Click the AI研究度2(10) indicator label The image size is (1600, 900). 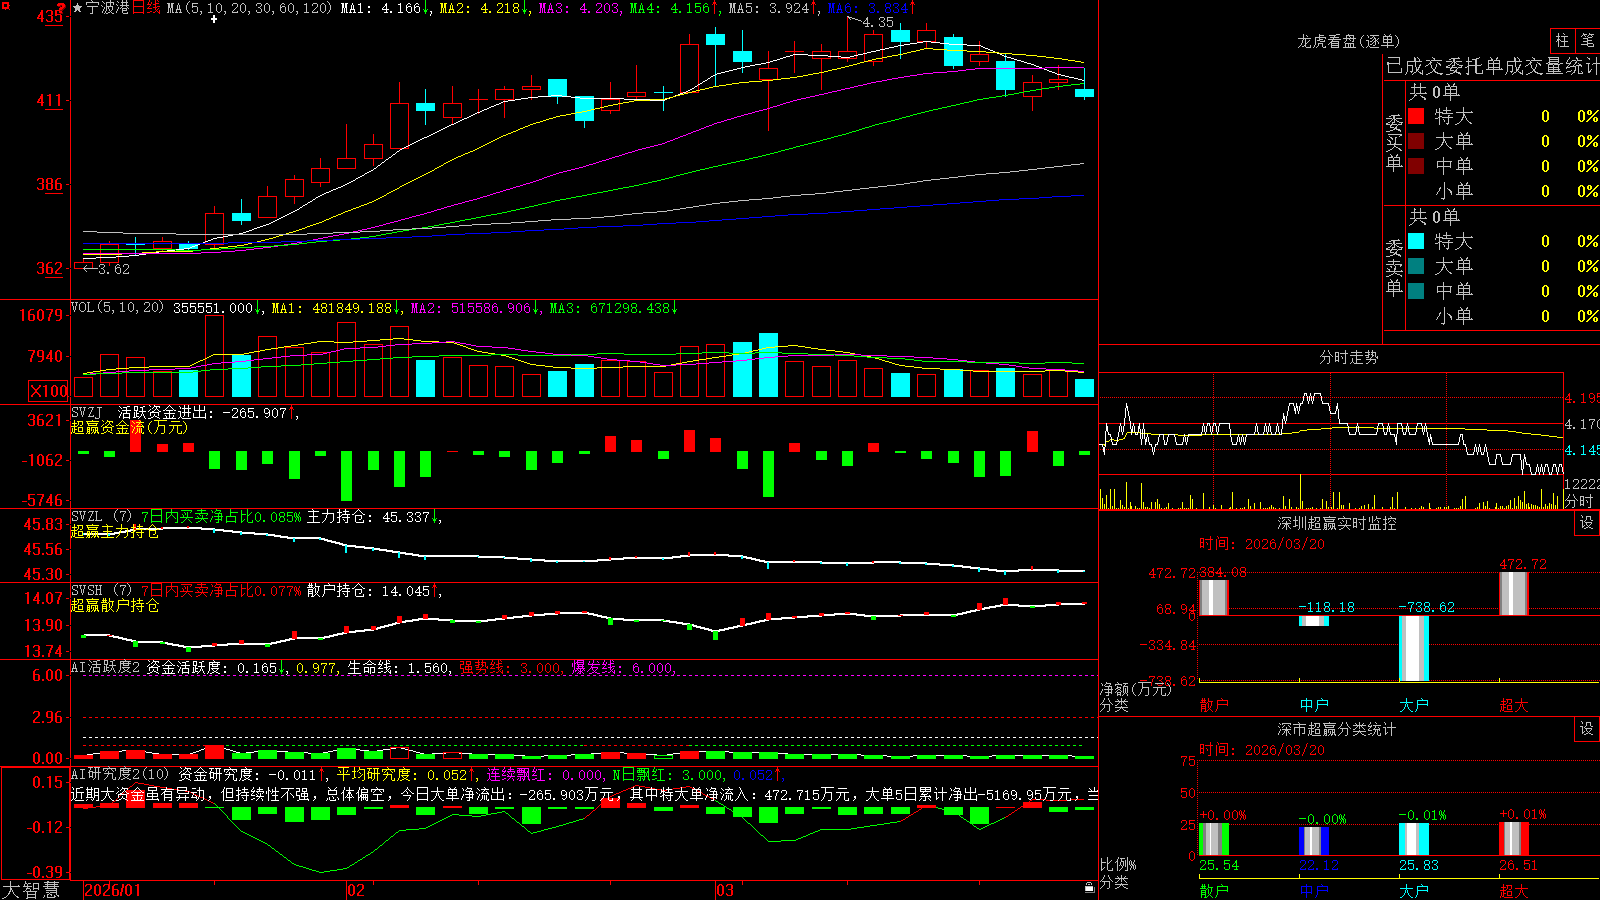120,774
